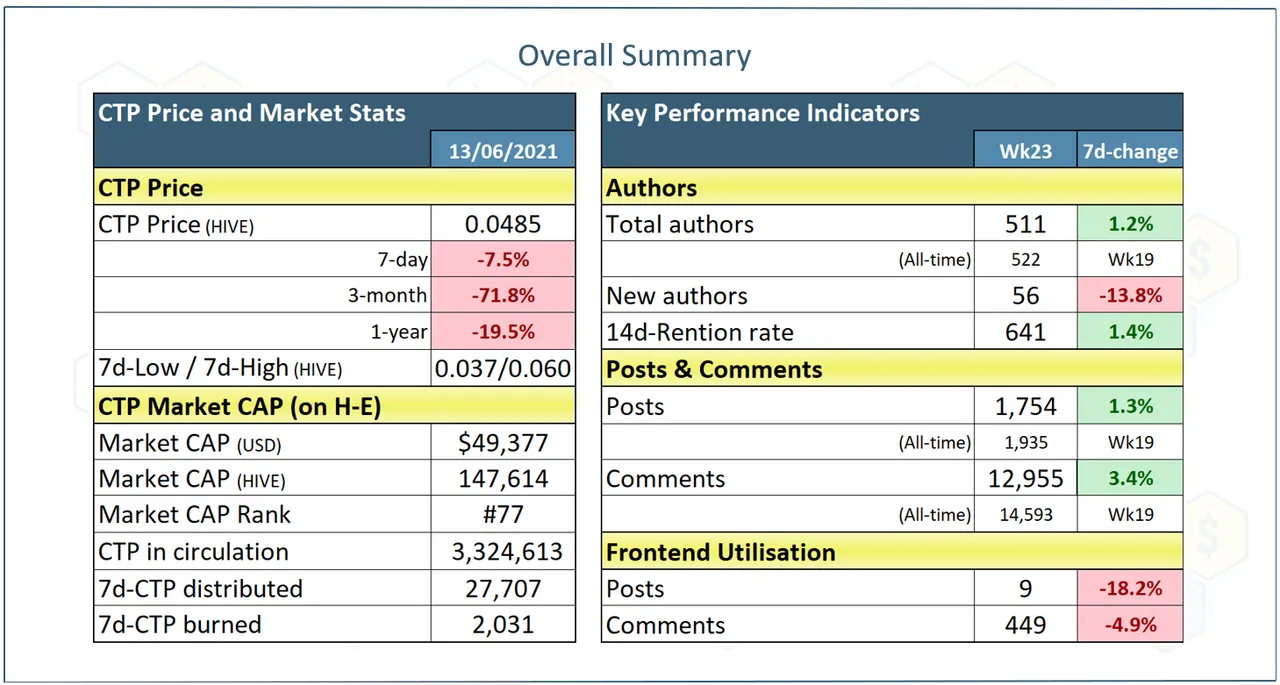Click the Total authors change '1.2%'
1280x685 pixels.
pyautogui.click(x=1130, y=224)
